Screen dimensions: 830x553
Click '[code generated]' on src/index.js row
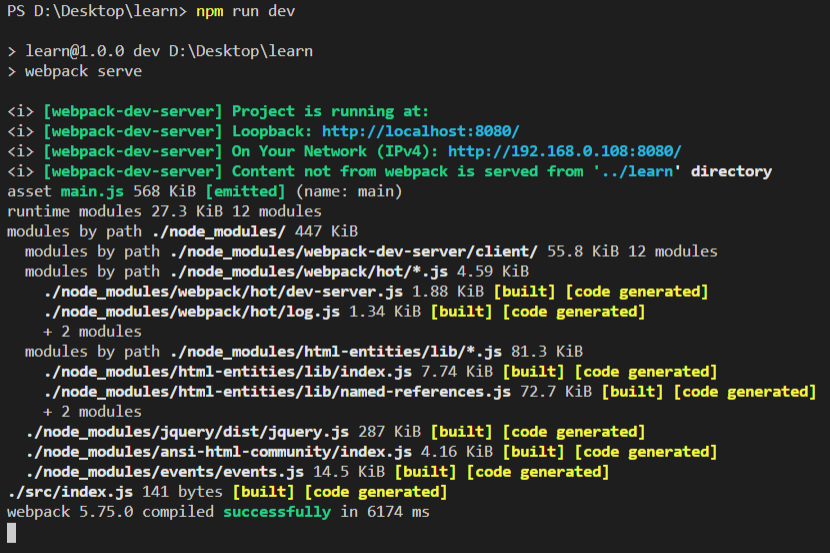376,492
